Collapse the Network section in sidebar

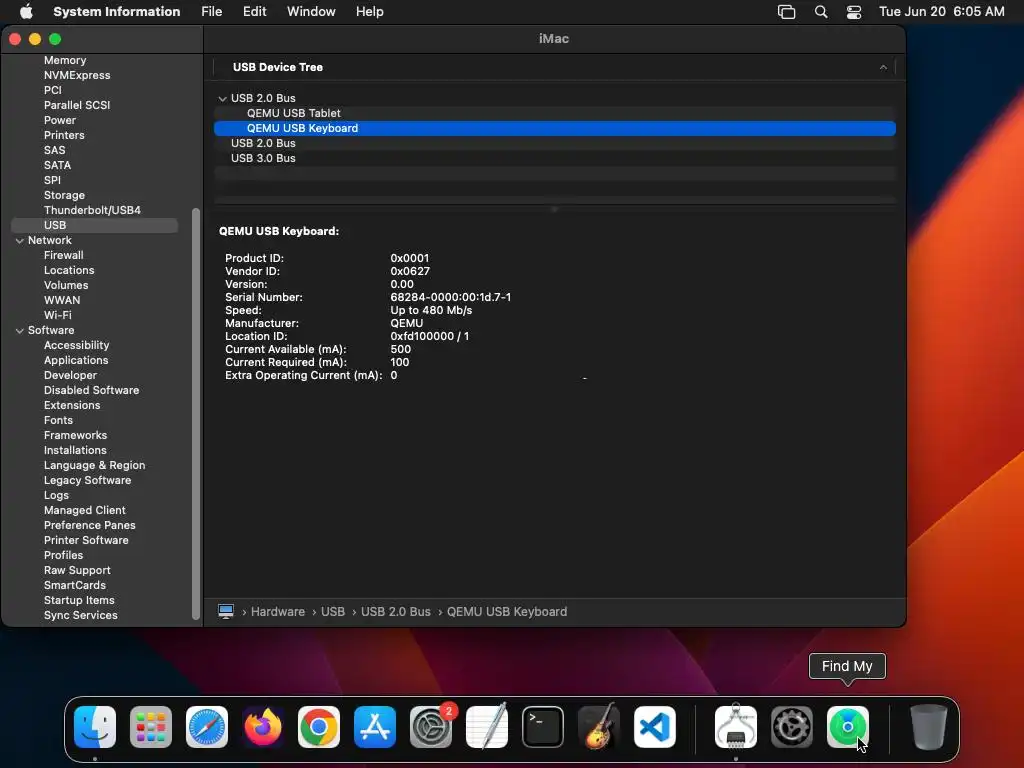coord(20,240)
